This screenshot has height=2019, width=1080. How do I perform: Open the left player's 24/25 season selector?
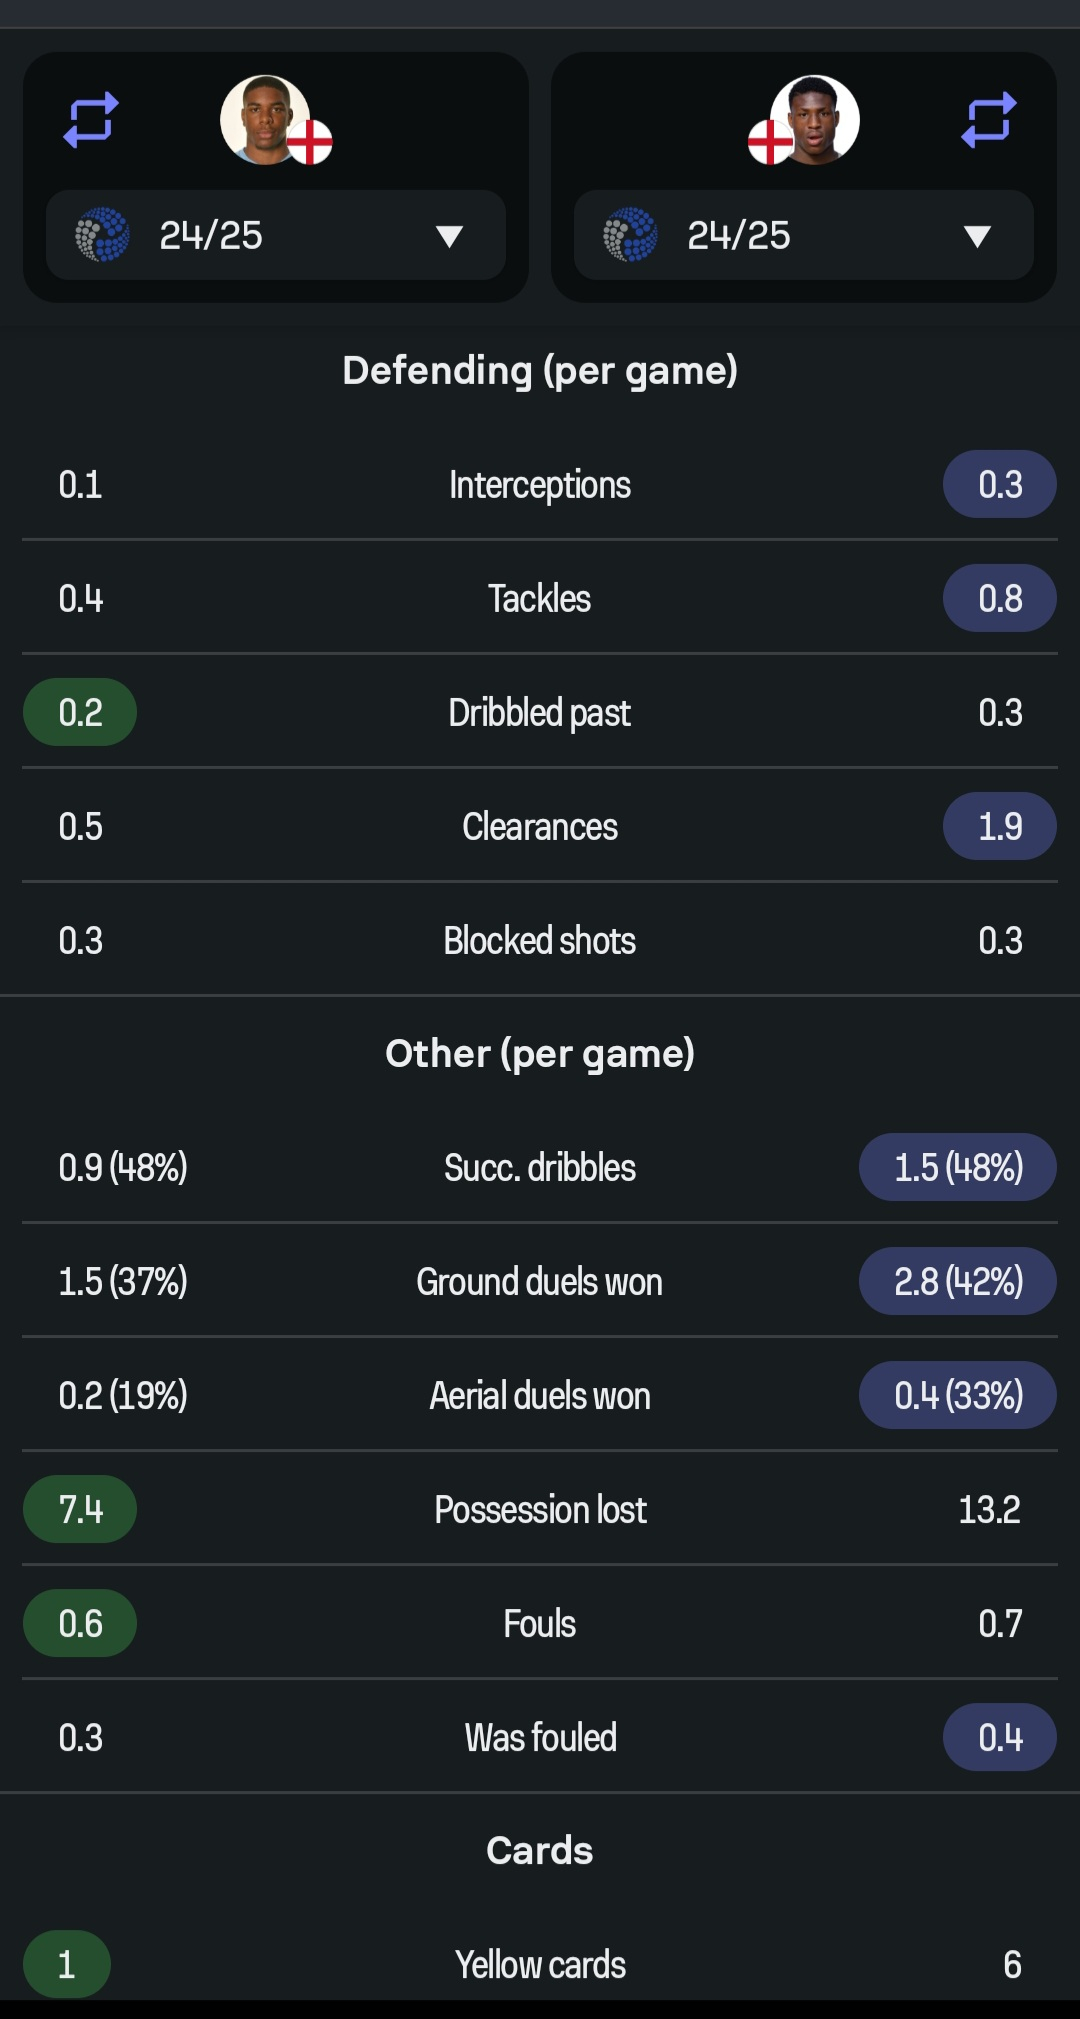tap(276, 235)
